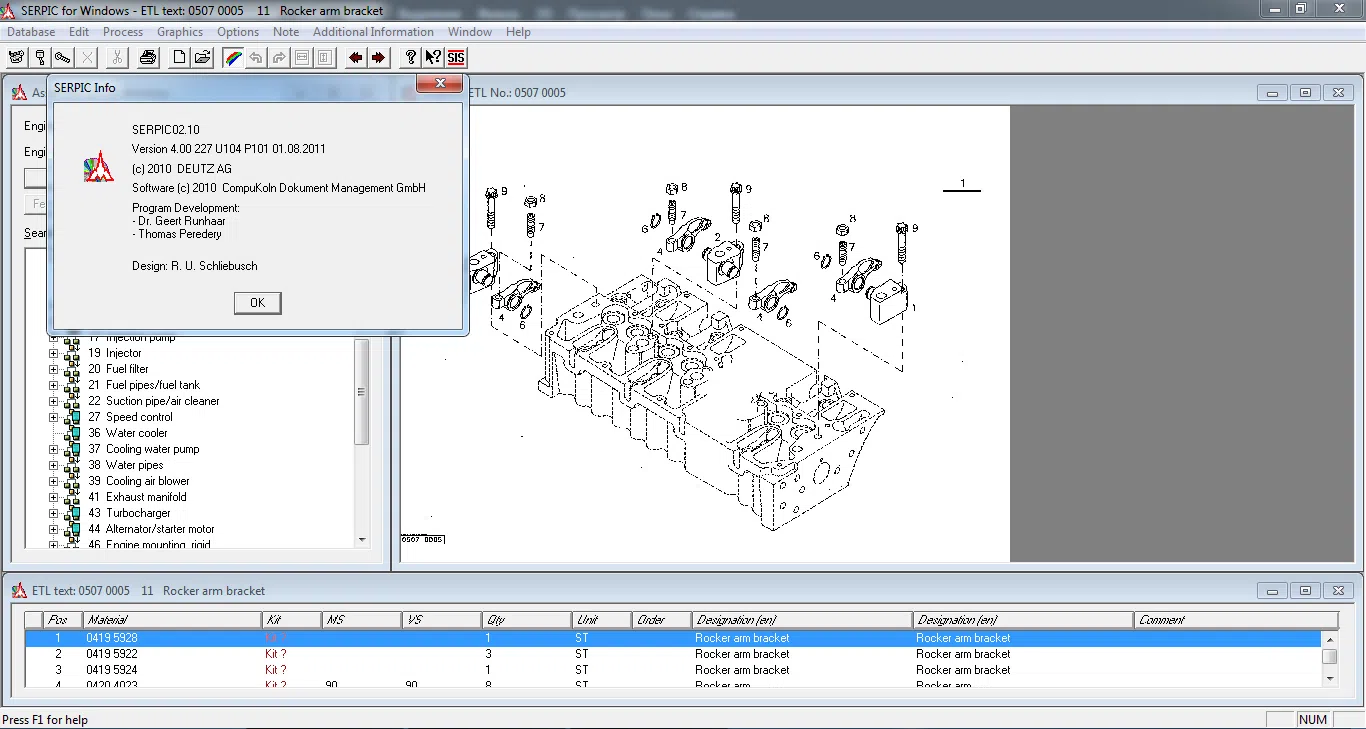Viewport: 1366px width, 729px height.
Task: Click the Comment column header
Action: (1237, 620)
